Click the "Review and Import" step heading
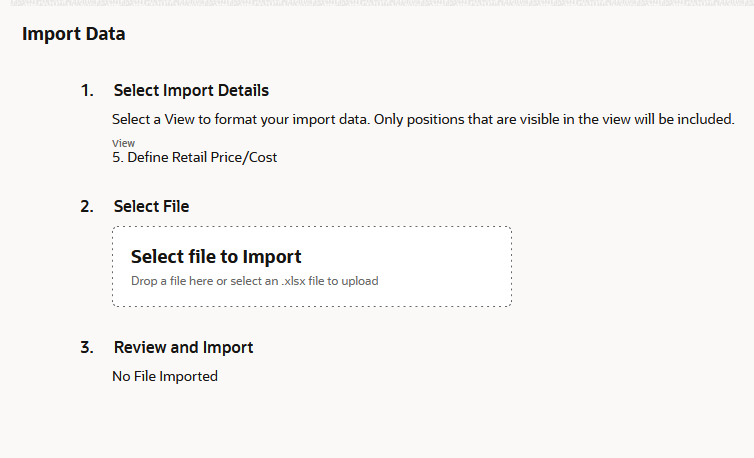 point(183,347)
